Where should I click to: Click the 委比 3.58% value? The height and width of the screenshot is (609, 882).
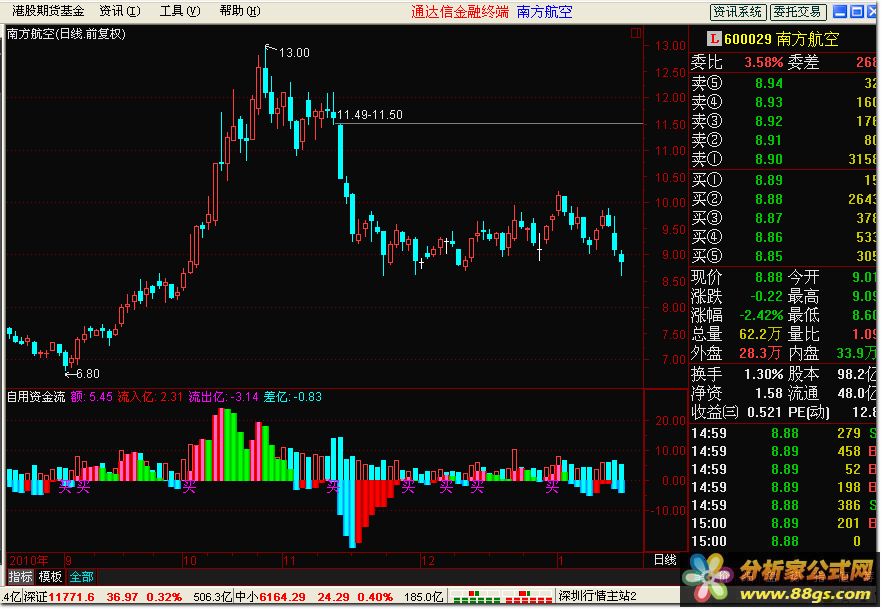click(x=763, y=62)
